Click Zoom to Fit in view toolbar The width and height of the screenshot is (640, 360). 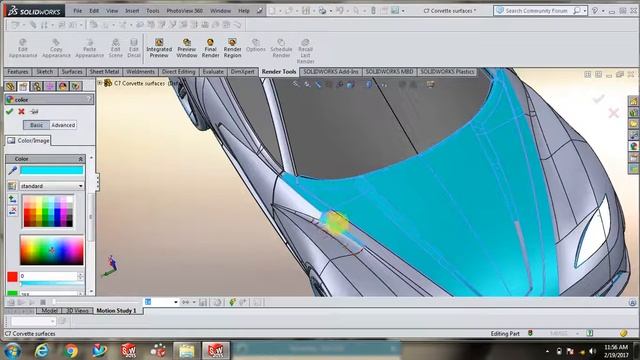296,84
